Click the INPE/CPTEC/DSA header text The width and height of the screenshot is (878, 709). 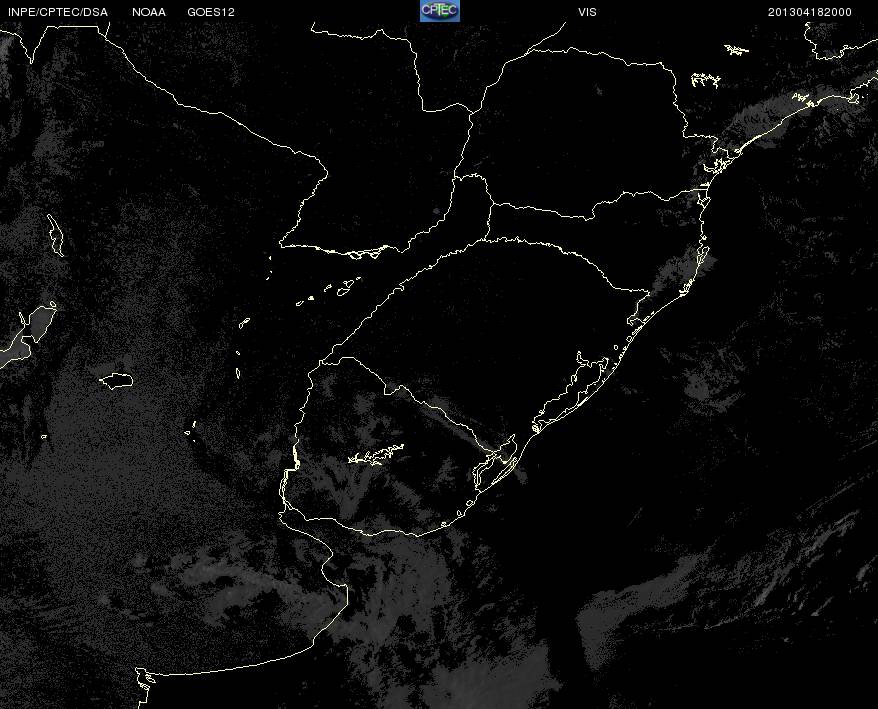pyautogui.click(x=58, y=12)
